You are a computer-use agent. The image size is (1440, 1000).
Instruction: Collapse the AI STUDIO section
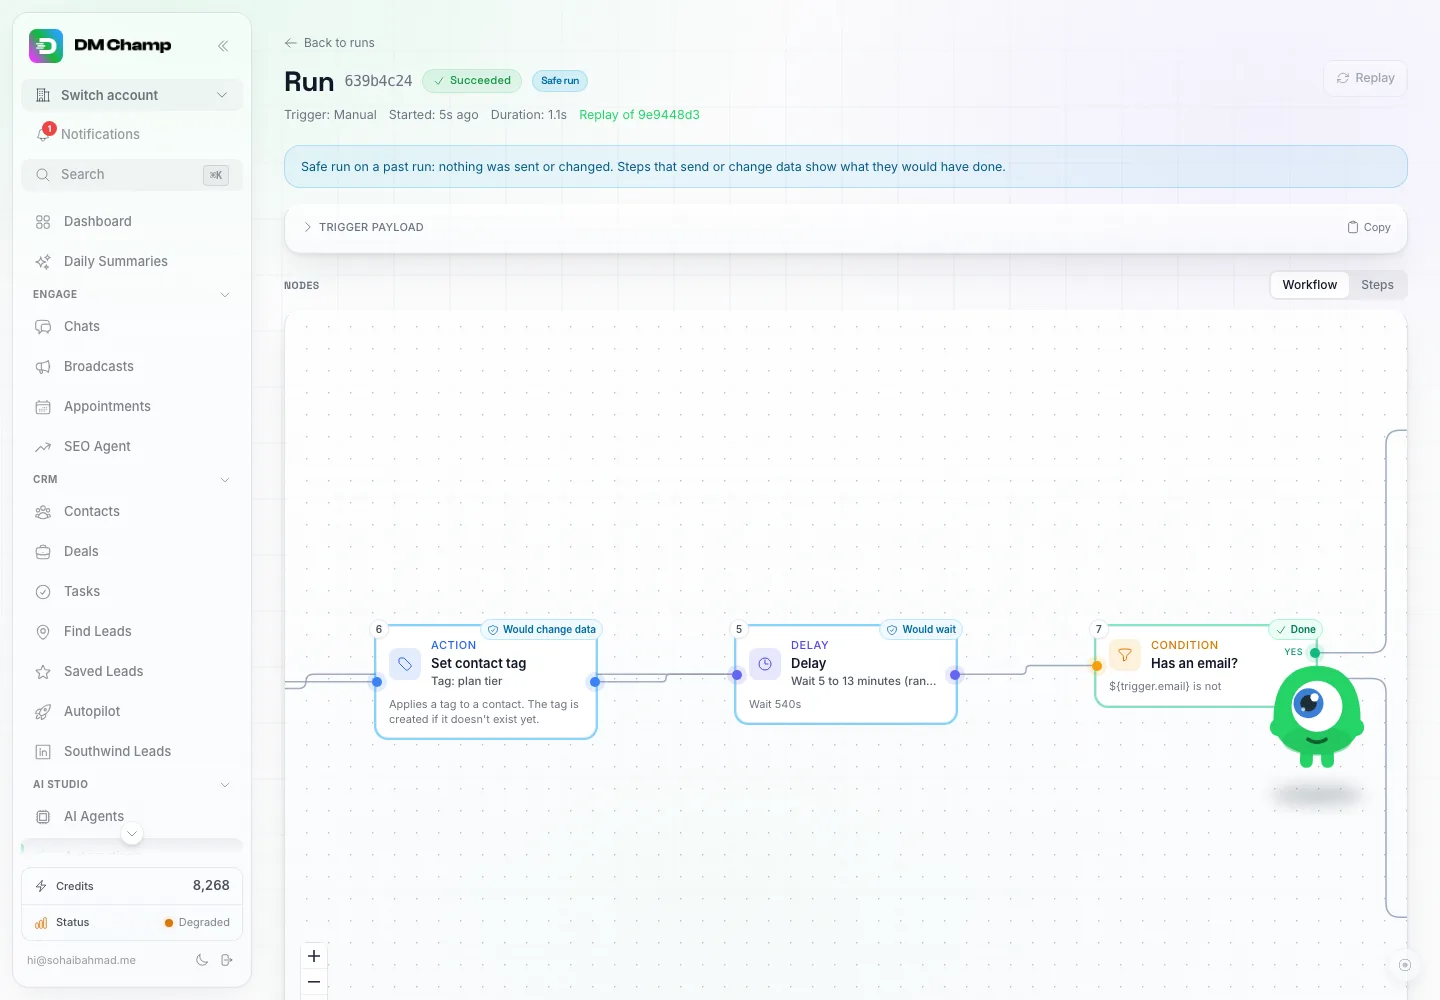tap(225, 785)
